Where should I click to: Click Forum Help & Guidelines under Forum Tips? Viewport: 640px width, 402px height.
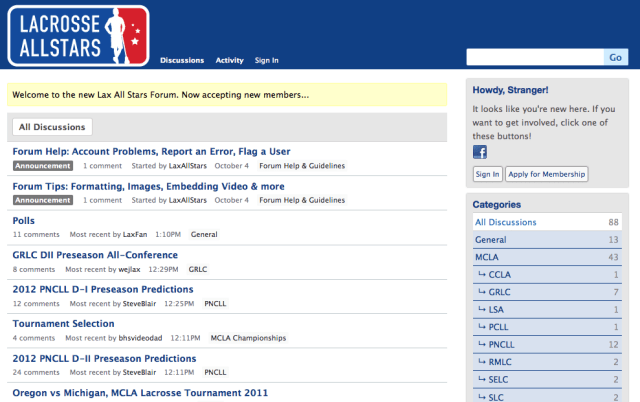pyautogui.click(x=302, y=200)
